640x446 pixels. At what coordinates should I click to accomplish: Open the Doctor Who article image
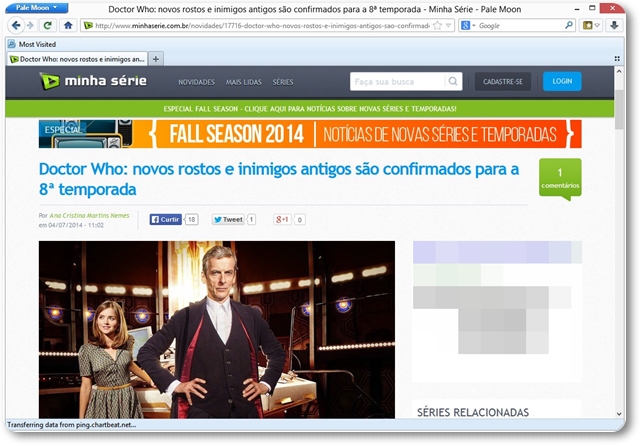coord(217,330)
